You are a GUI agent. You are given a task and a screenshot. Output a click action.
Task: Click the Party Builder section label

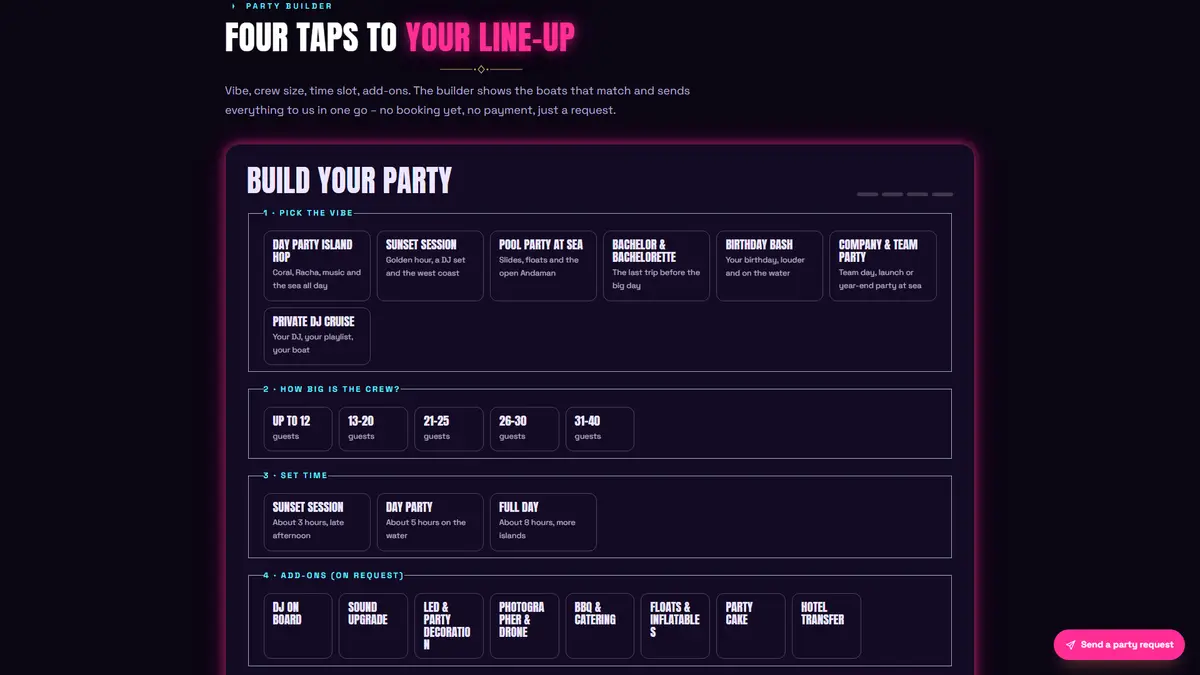tap(289, 6)
